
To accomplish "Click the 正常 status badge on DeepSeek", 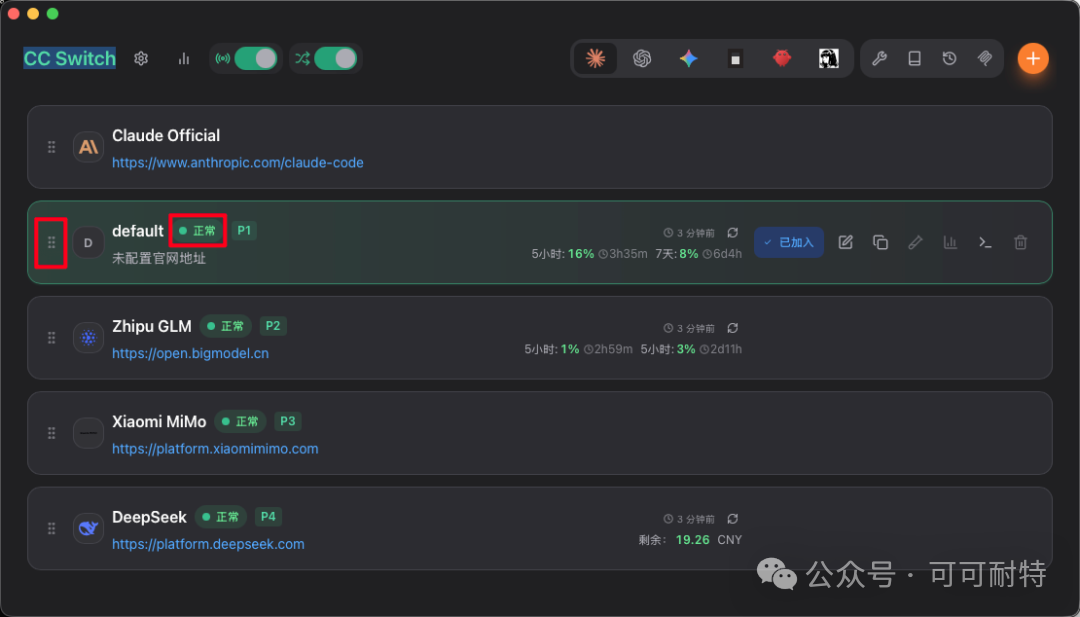I will click(221, 516).
